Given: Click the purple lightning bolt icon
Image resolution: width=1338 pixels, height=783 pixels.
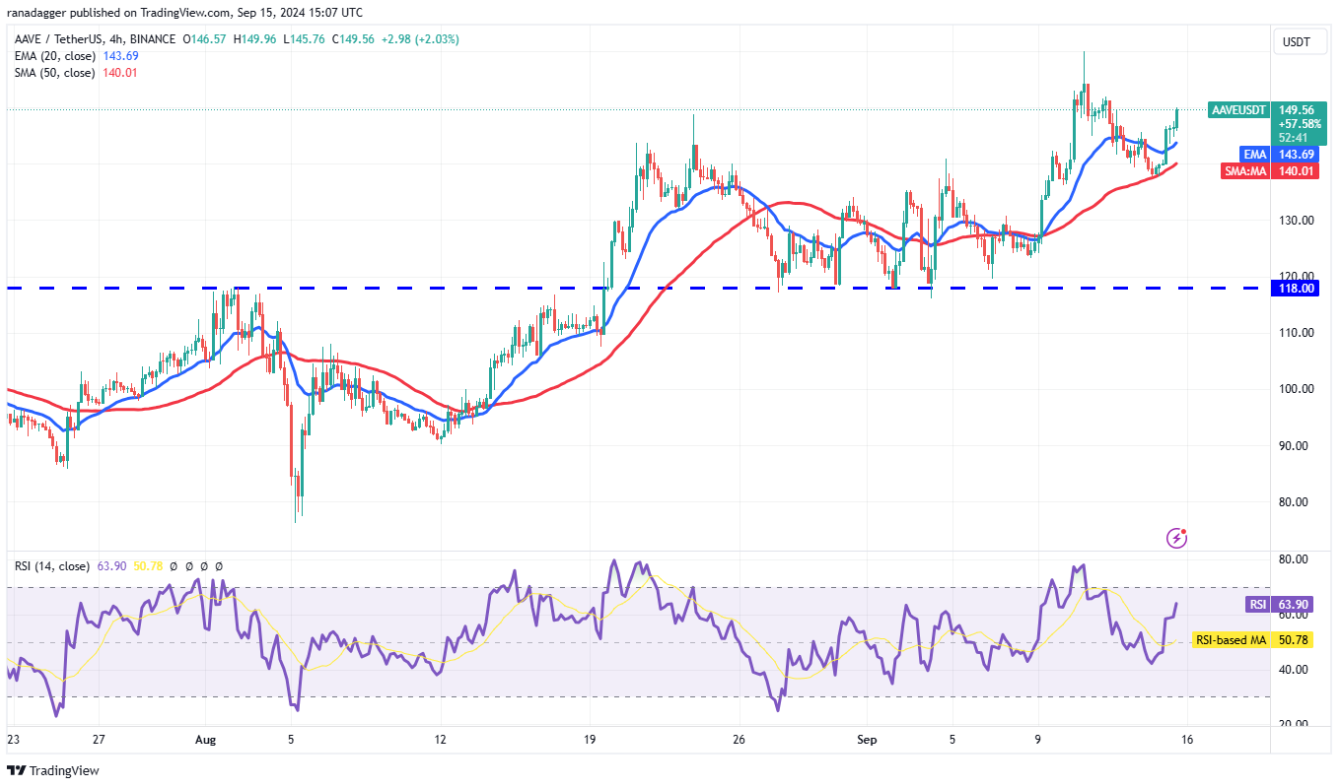Looking at the screenshot, I should pyautogui.click(x=1177, y=538).
